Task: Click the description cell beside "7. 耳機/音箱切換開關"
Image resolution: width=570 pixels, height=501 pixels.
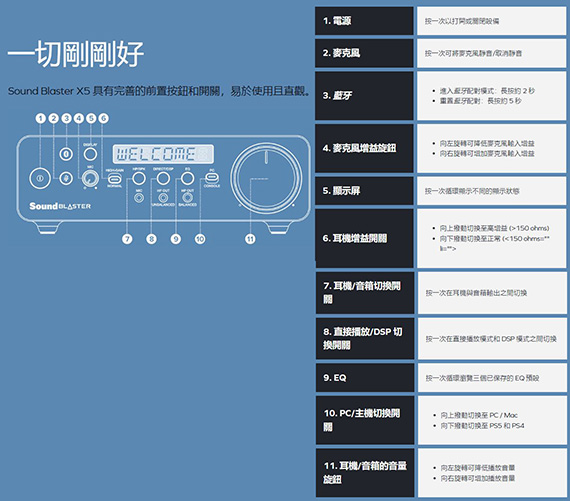Action: point(492,293)
